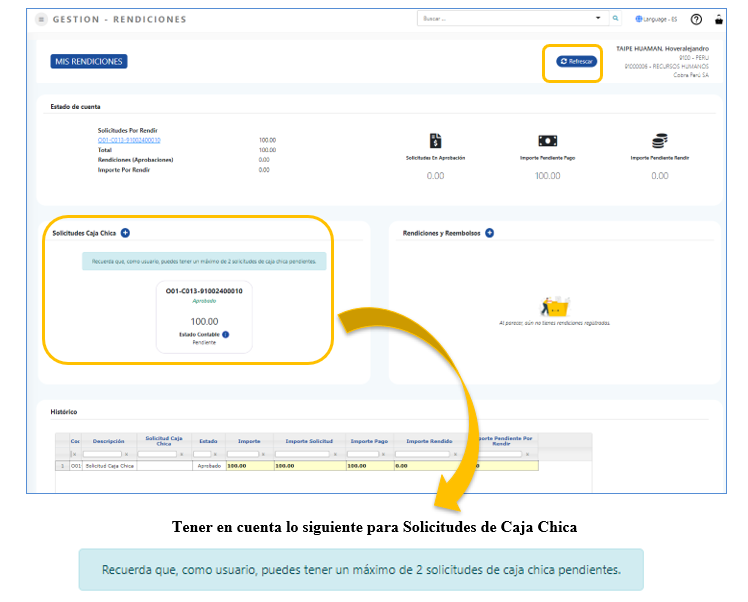Click the user name TAIPE HUAMAN, Hoveralejandro

pyautogui.click(x=662, y=49)
